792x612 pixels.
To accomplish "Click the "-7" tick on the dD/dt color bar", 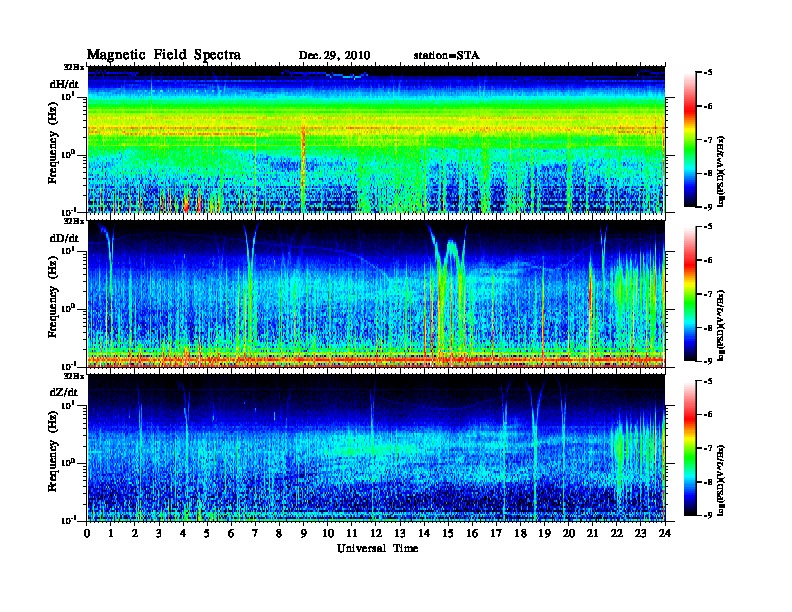I will tap(708, 294).
